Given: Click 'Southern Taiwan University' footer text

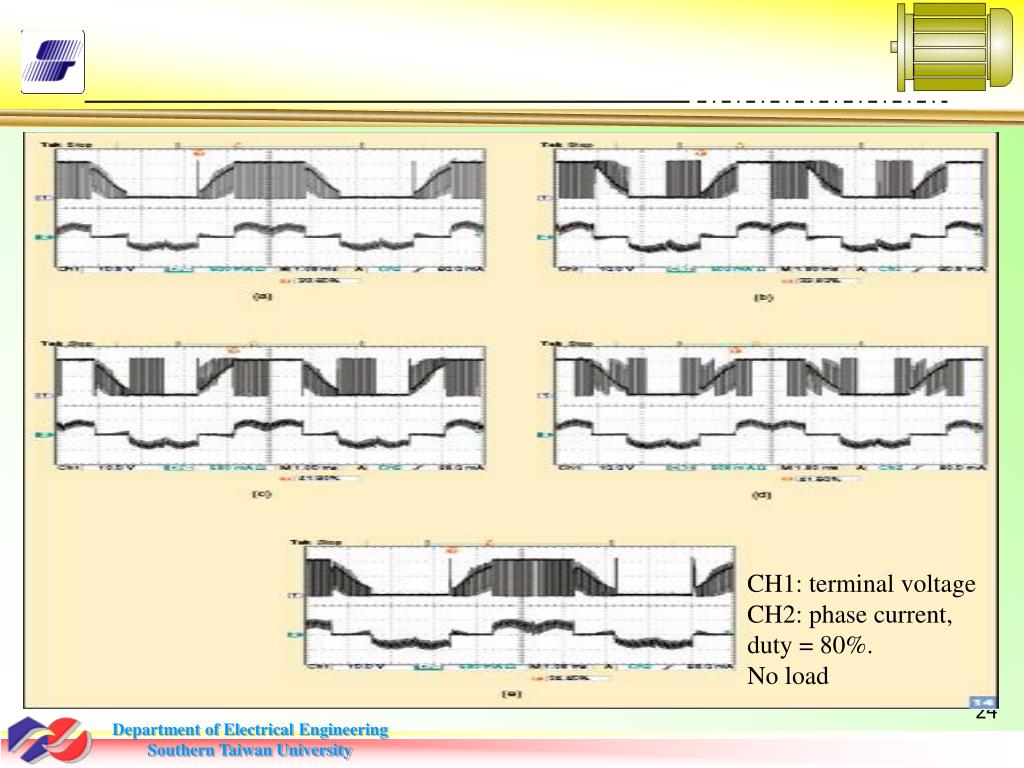Looking at the screenshot, I should coord(249,750).
